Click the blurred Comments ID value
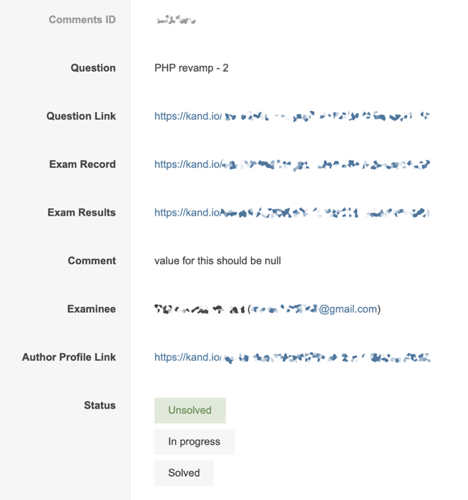 176,20
